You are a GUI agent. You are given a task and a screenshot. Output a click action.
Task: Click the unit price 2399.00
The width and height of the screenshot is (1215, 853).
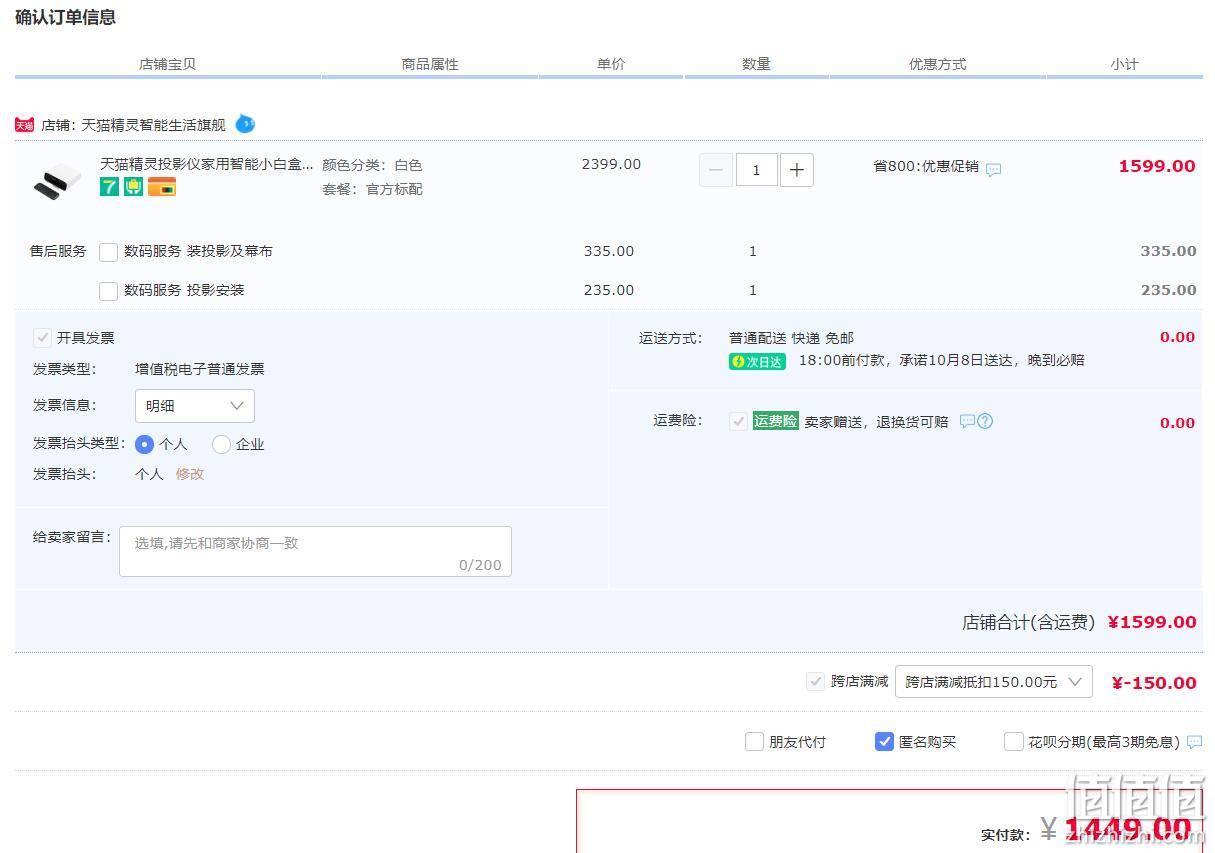point(611,164)
